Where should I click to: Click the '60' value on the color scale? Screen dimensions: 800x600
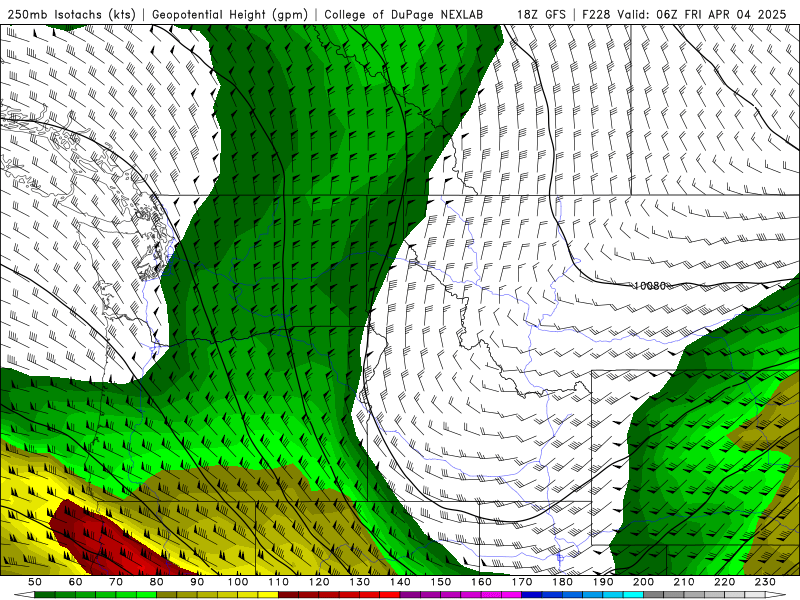tap(75, 582)
